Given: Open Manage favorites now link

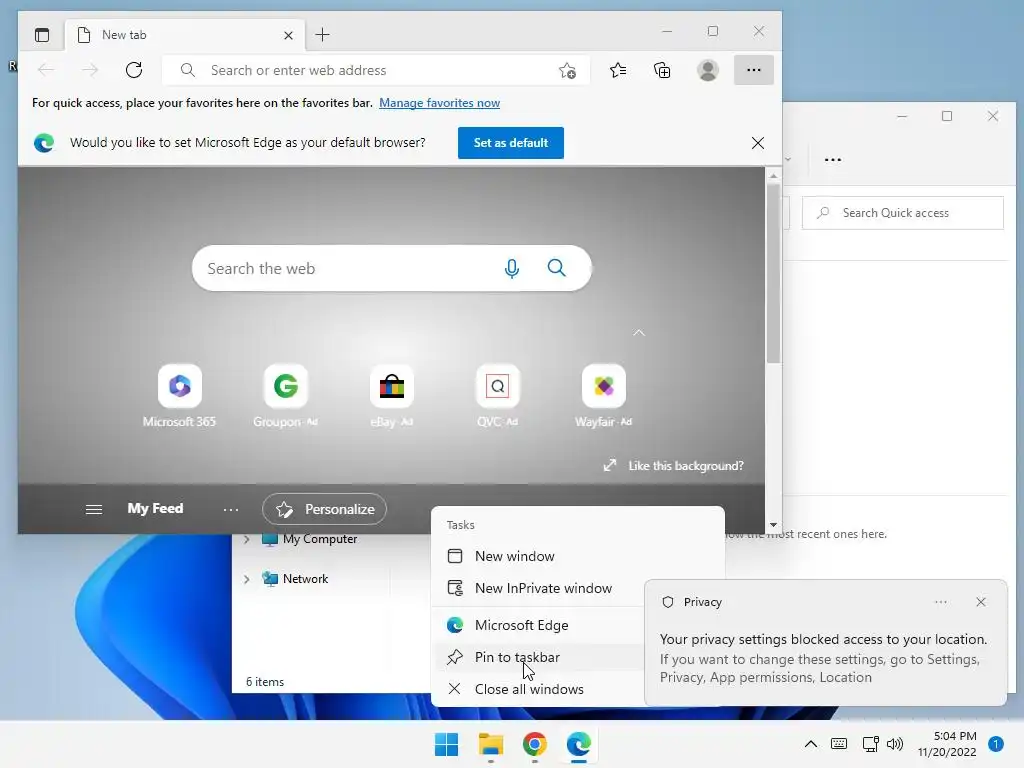Looking at the screenshot, I should [440, 103].
